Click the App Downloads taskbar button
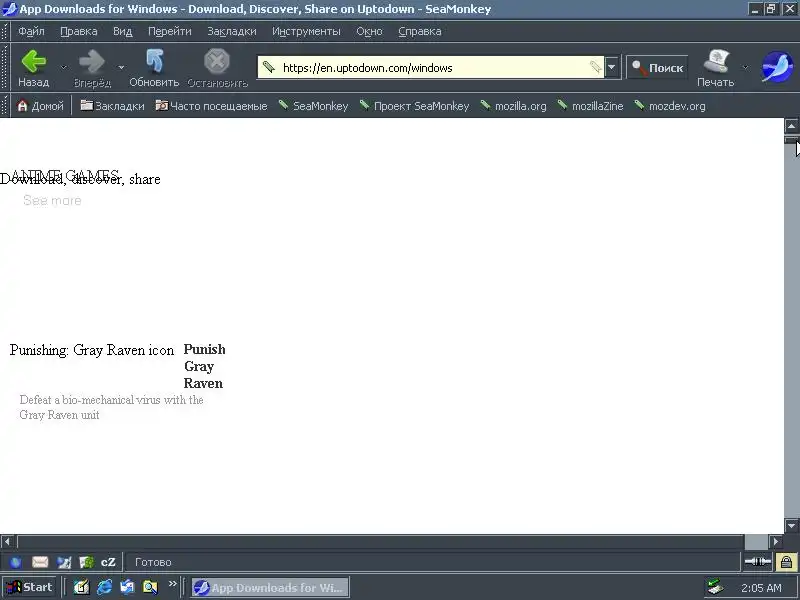Screen dimensions: 800x600 (x=270, y=587)
